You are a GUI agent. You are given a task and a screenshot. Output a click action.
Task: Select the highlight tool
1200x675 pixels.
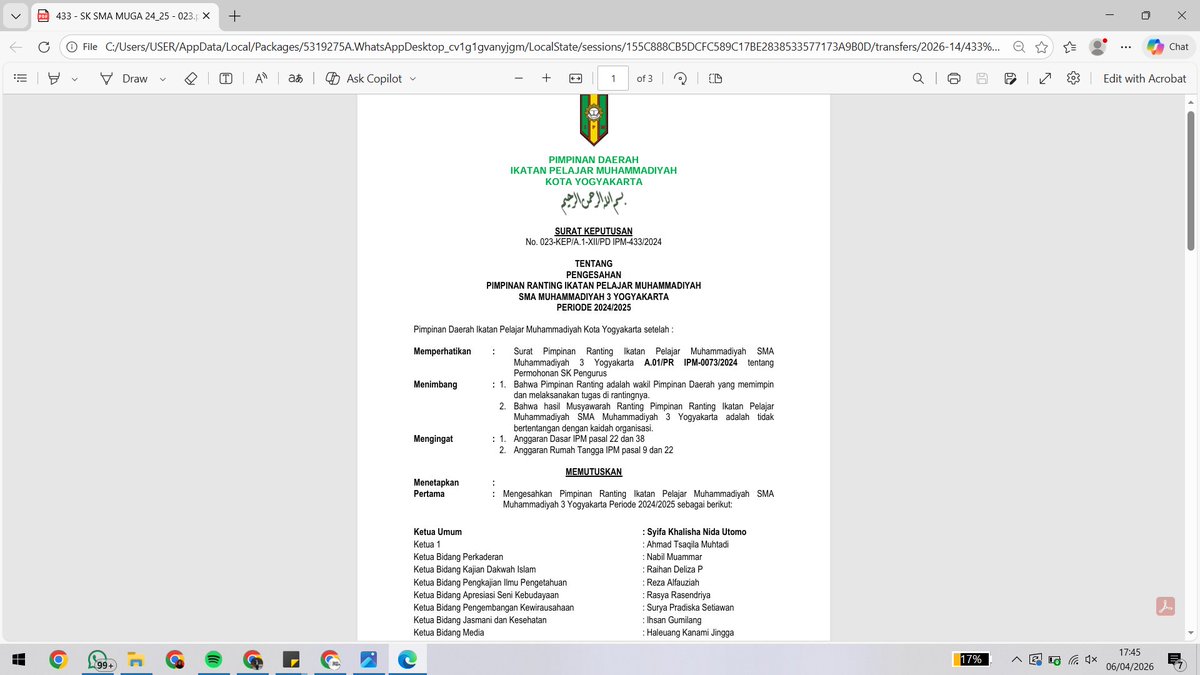(55, 78)
